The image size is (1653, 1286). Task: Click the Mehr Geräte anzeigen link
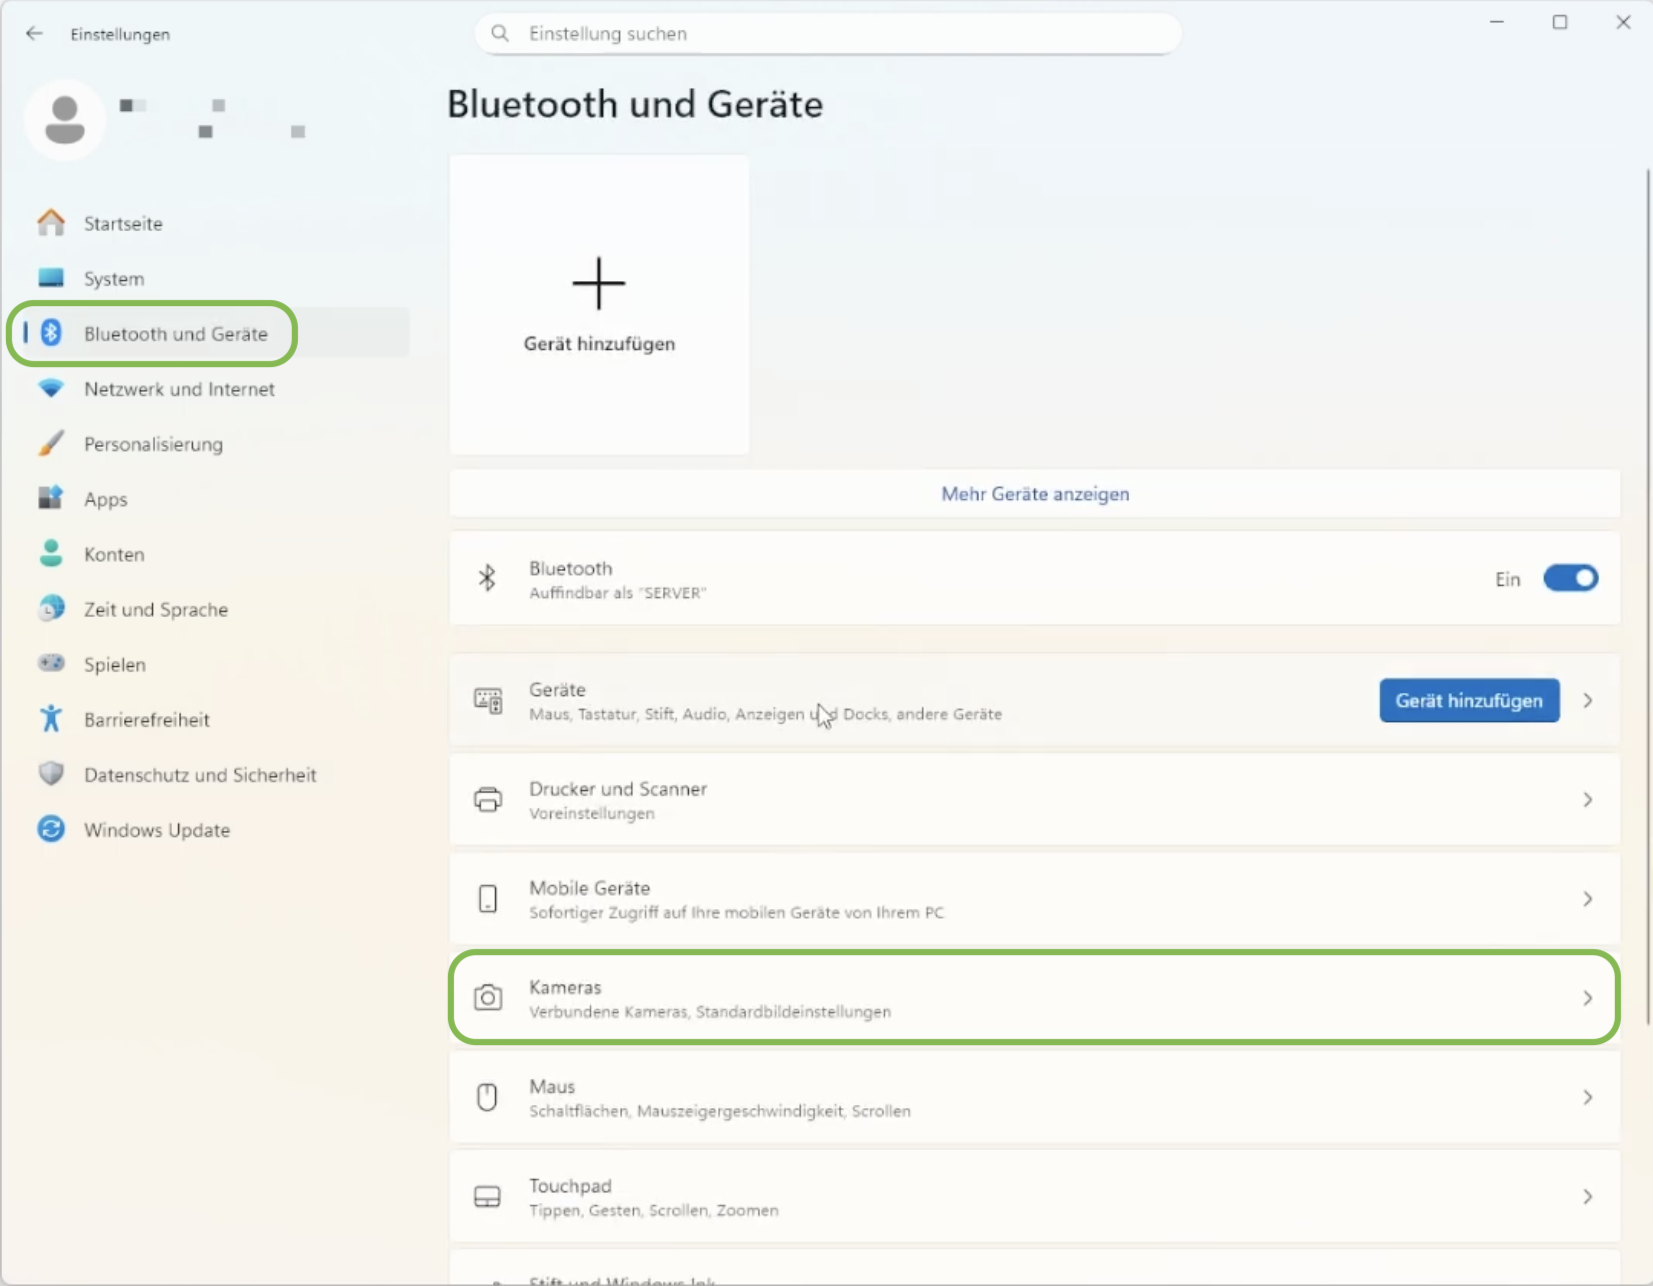[1035, 494]
